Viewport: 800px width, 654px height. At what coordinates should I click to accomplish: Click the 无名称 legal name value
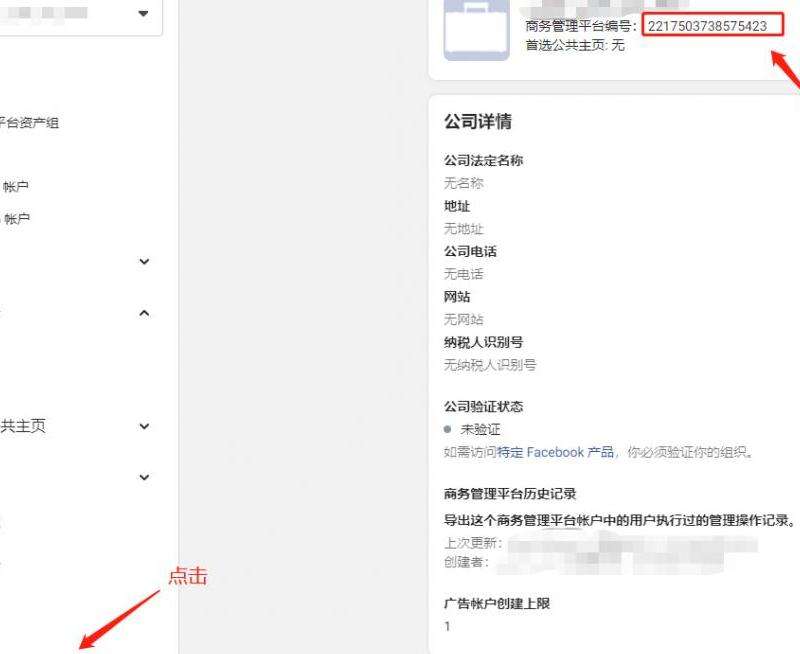[x=464, y=183]
